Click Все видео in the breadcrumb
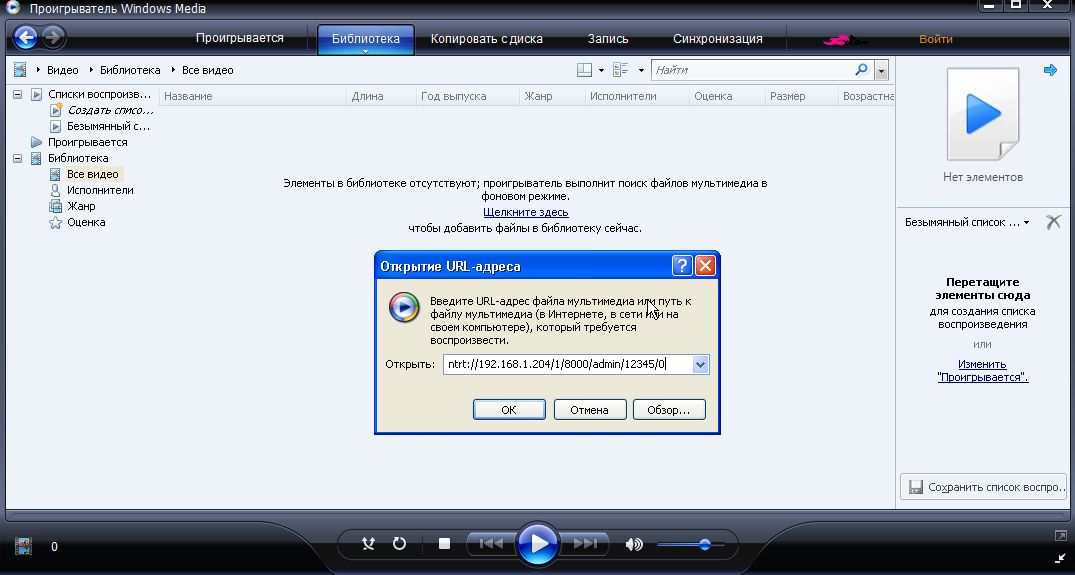 point(208,70)
